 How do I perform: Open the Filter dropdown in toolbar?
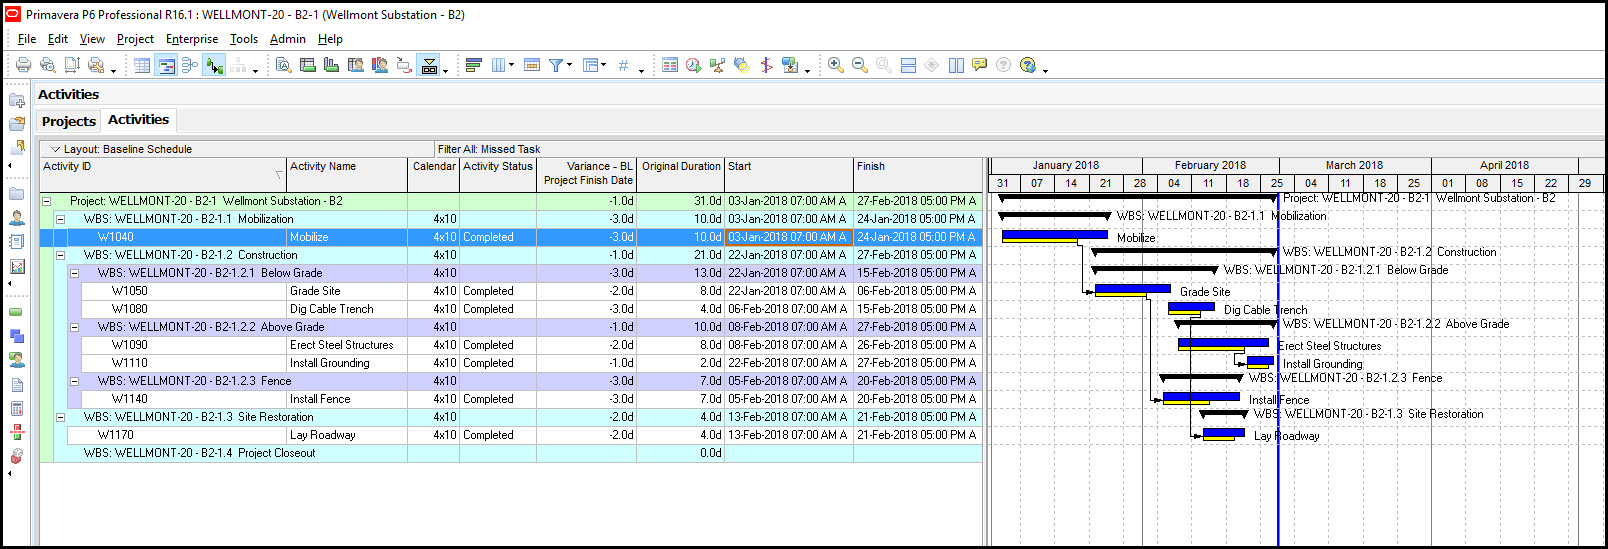coord(560,65)
